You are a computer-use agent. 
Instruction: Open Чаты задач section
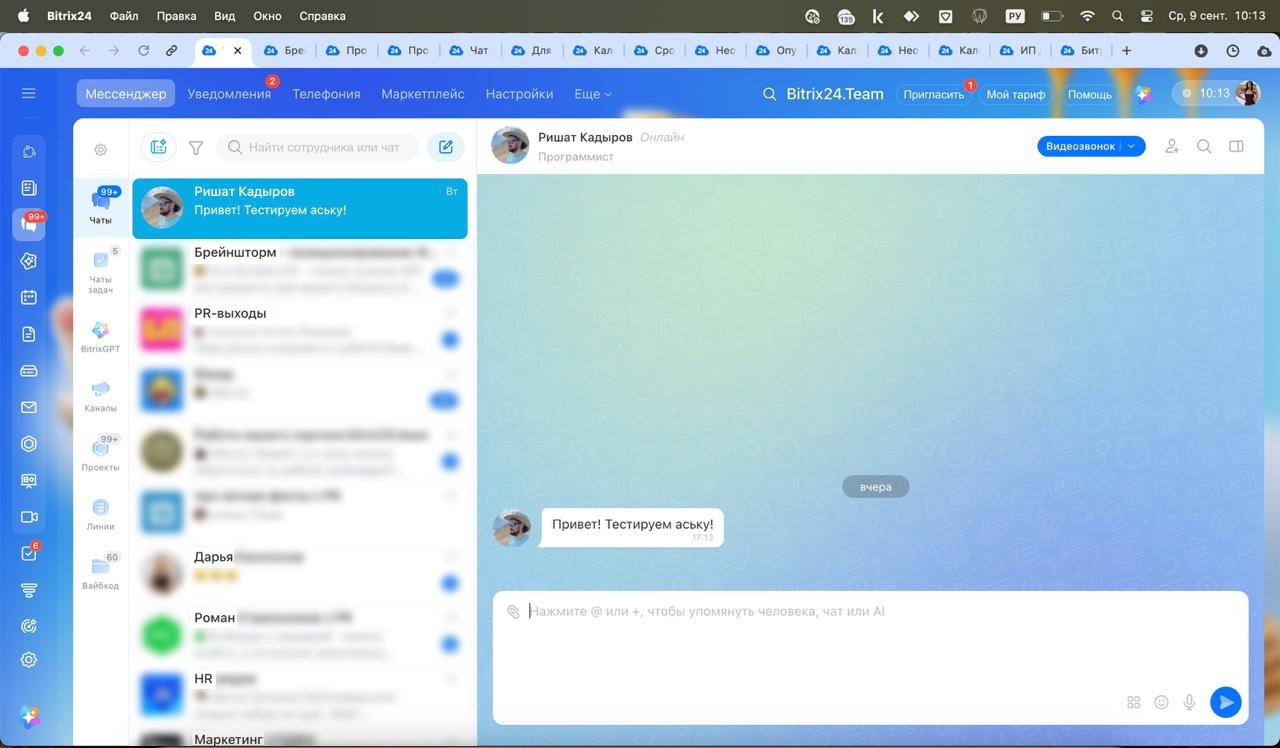100,270
